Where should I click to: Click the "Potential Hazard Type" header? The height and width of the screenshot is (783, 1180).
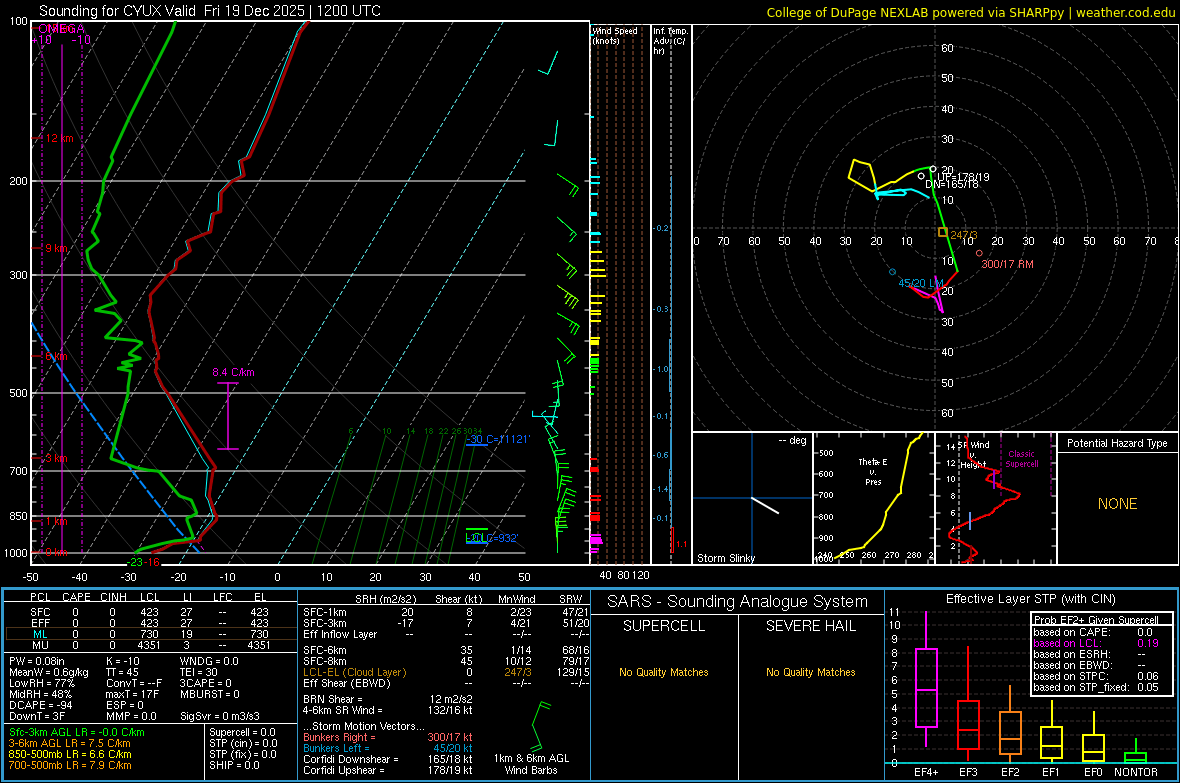point(1117,443)
